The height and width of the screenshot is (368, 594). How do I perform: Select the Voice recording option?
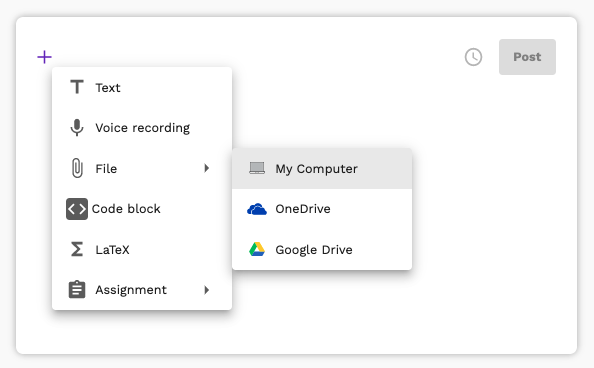point(142,128)
